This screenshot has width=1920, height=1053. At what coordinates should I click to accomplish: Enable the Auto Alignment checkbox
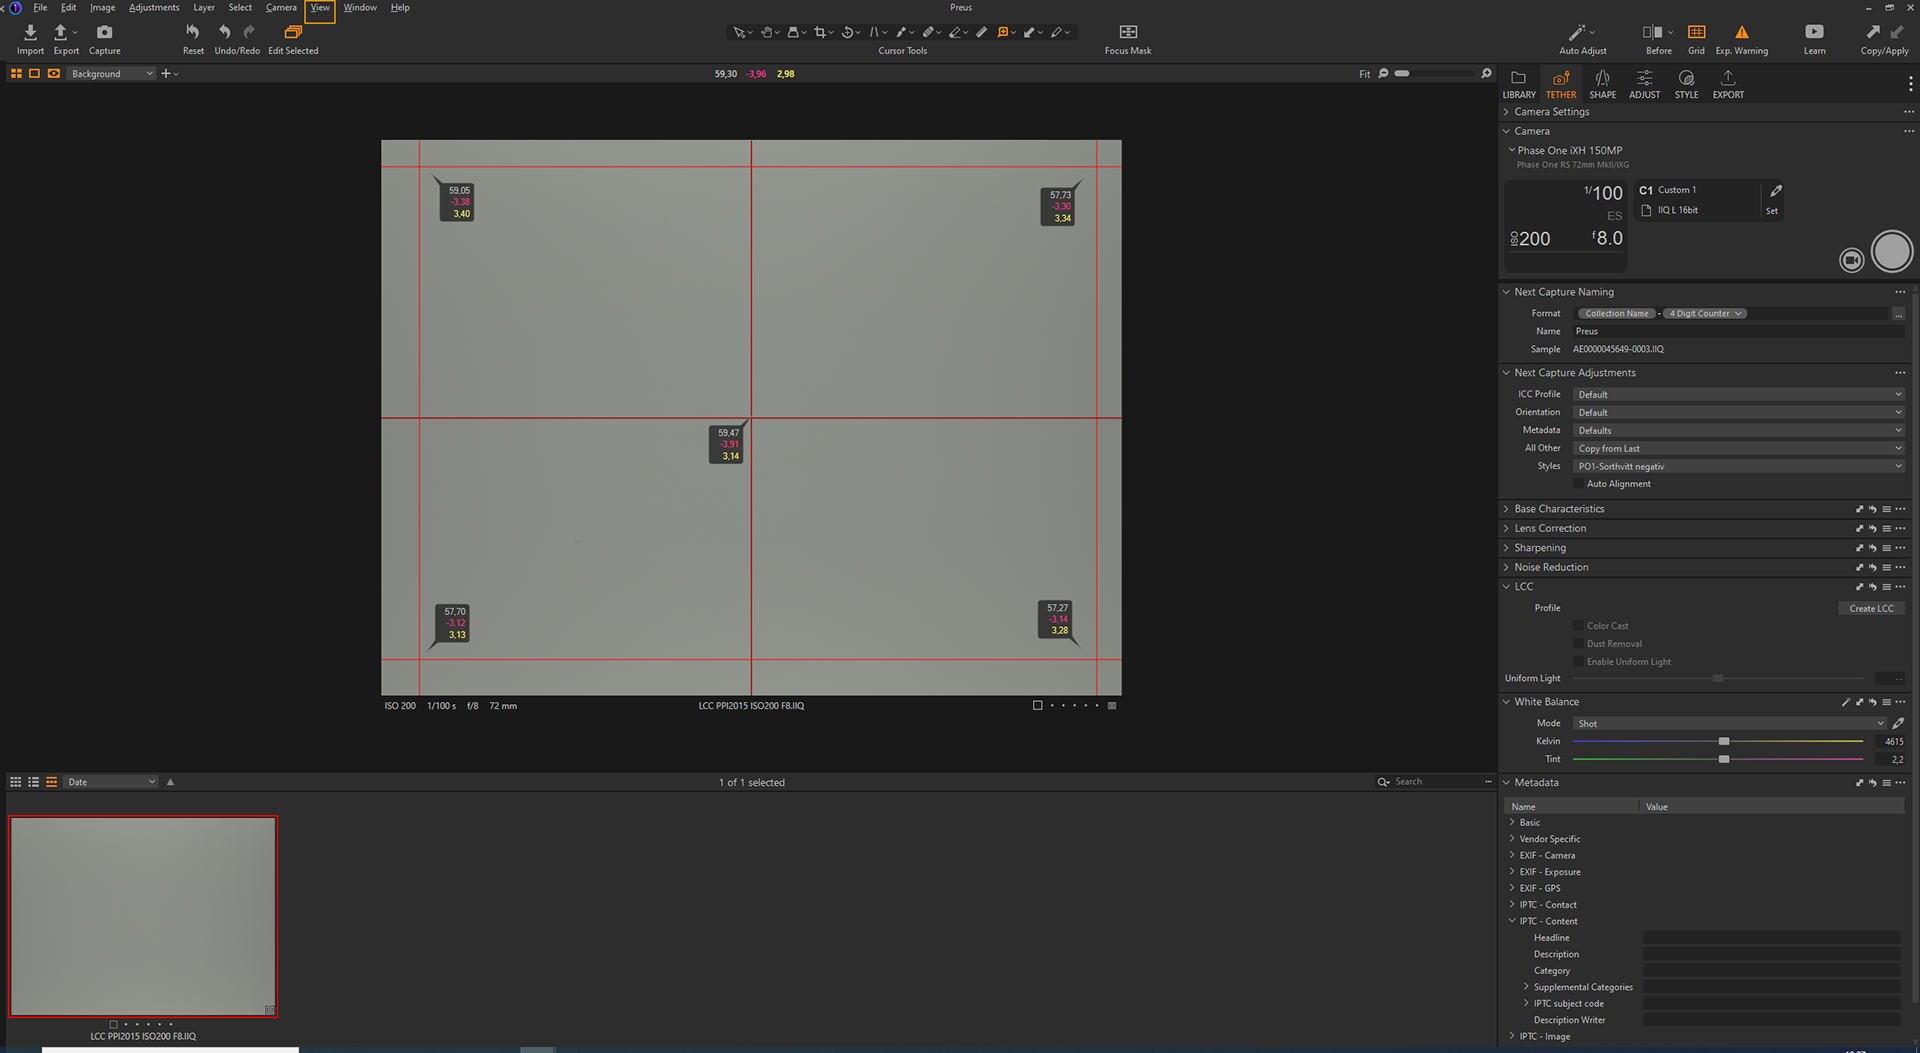click(1579, 484)
